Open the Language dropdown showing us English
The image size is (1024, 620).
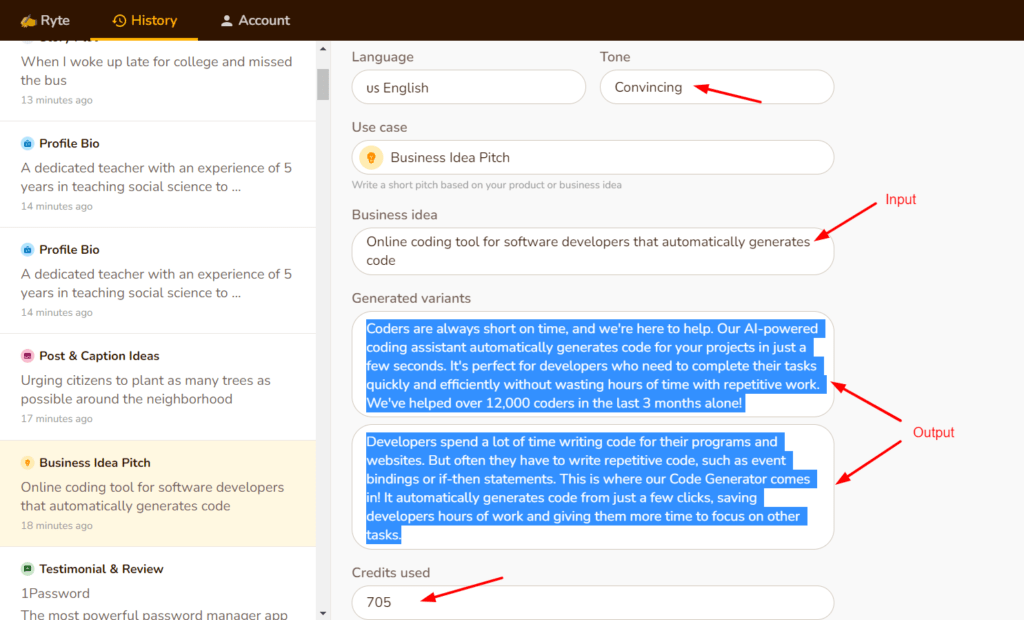coord(468,87)
